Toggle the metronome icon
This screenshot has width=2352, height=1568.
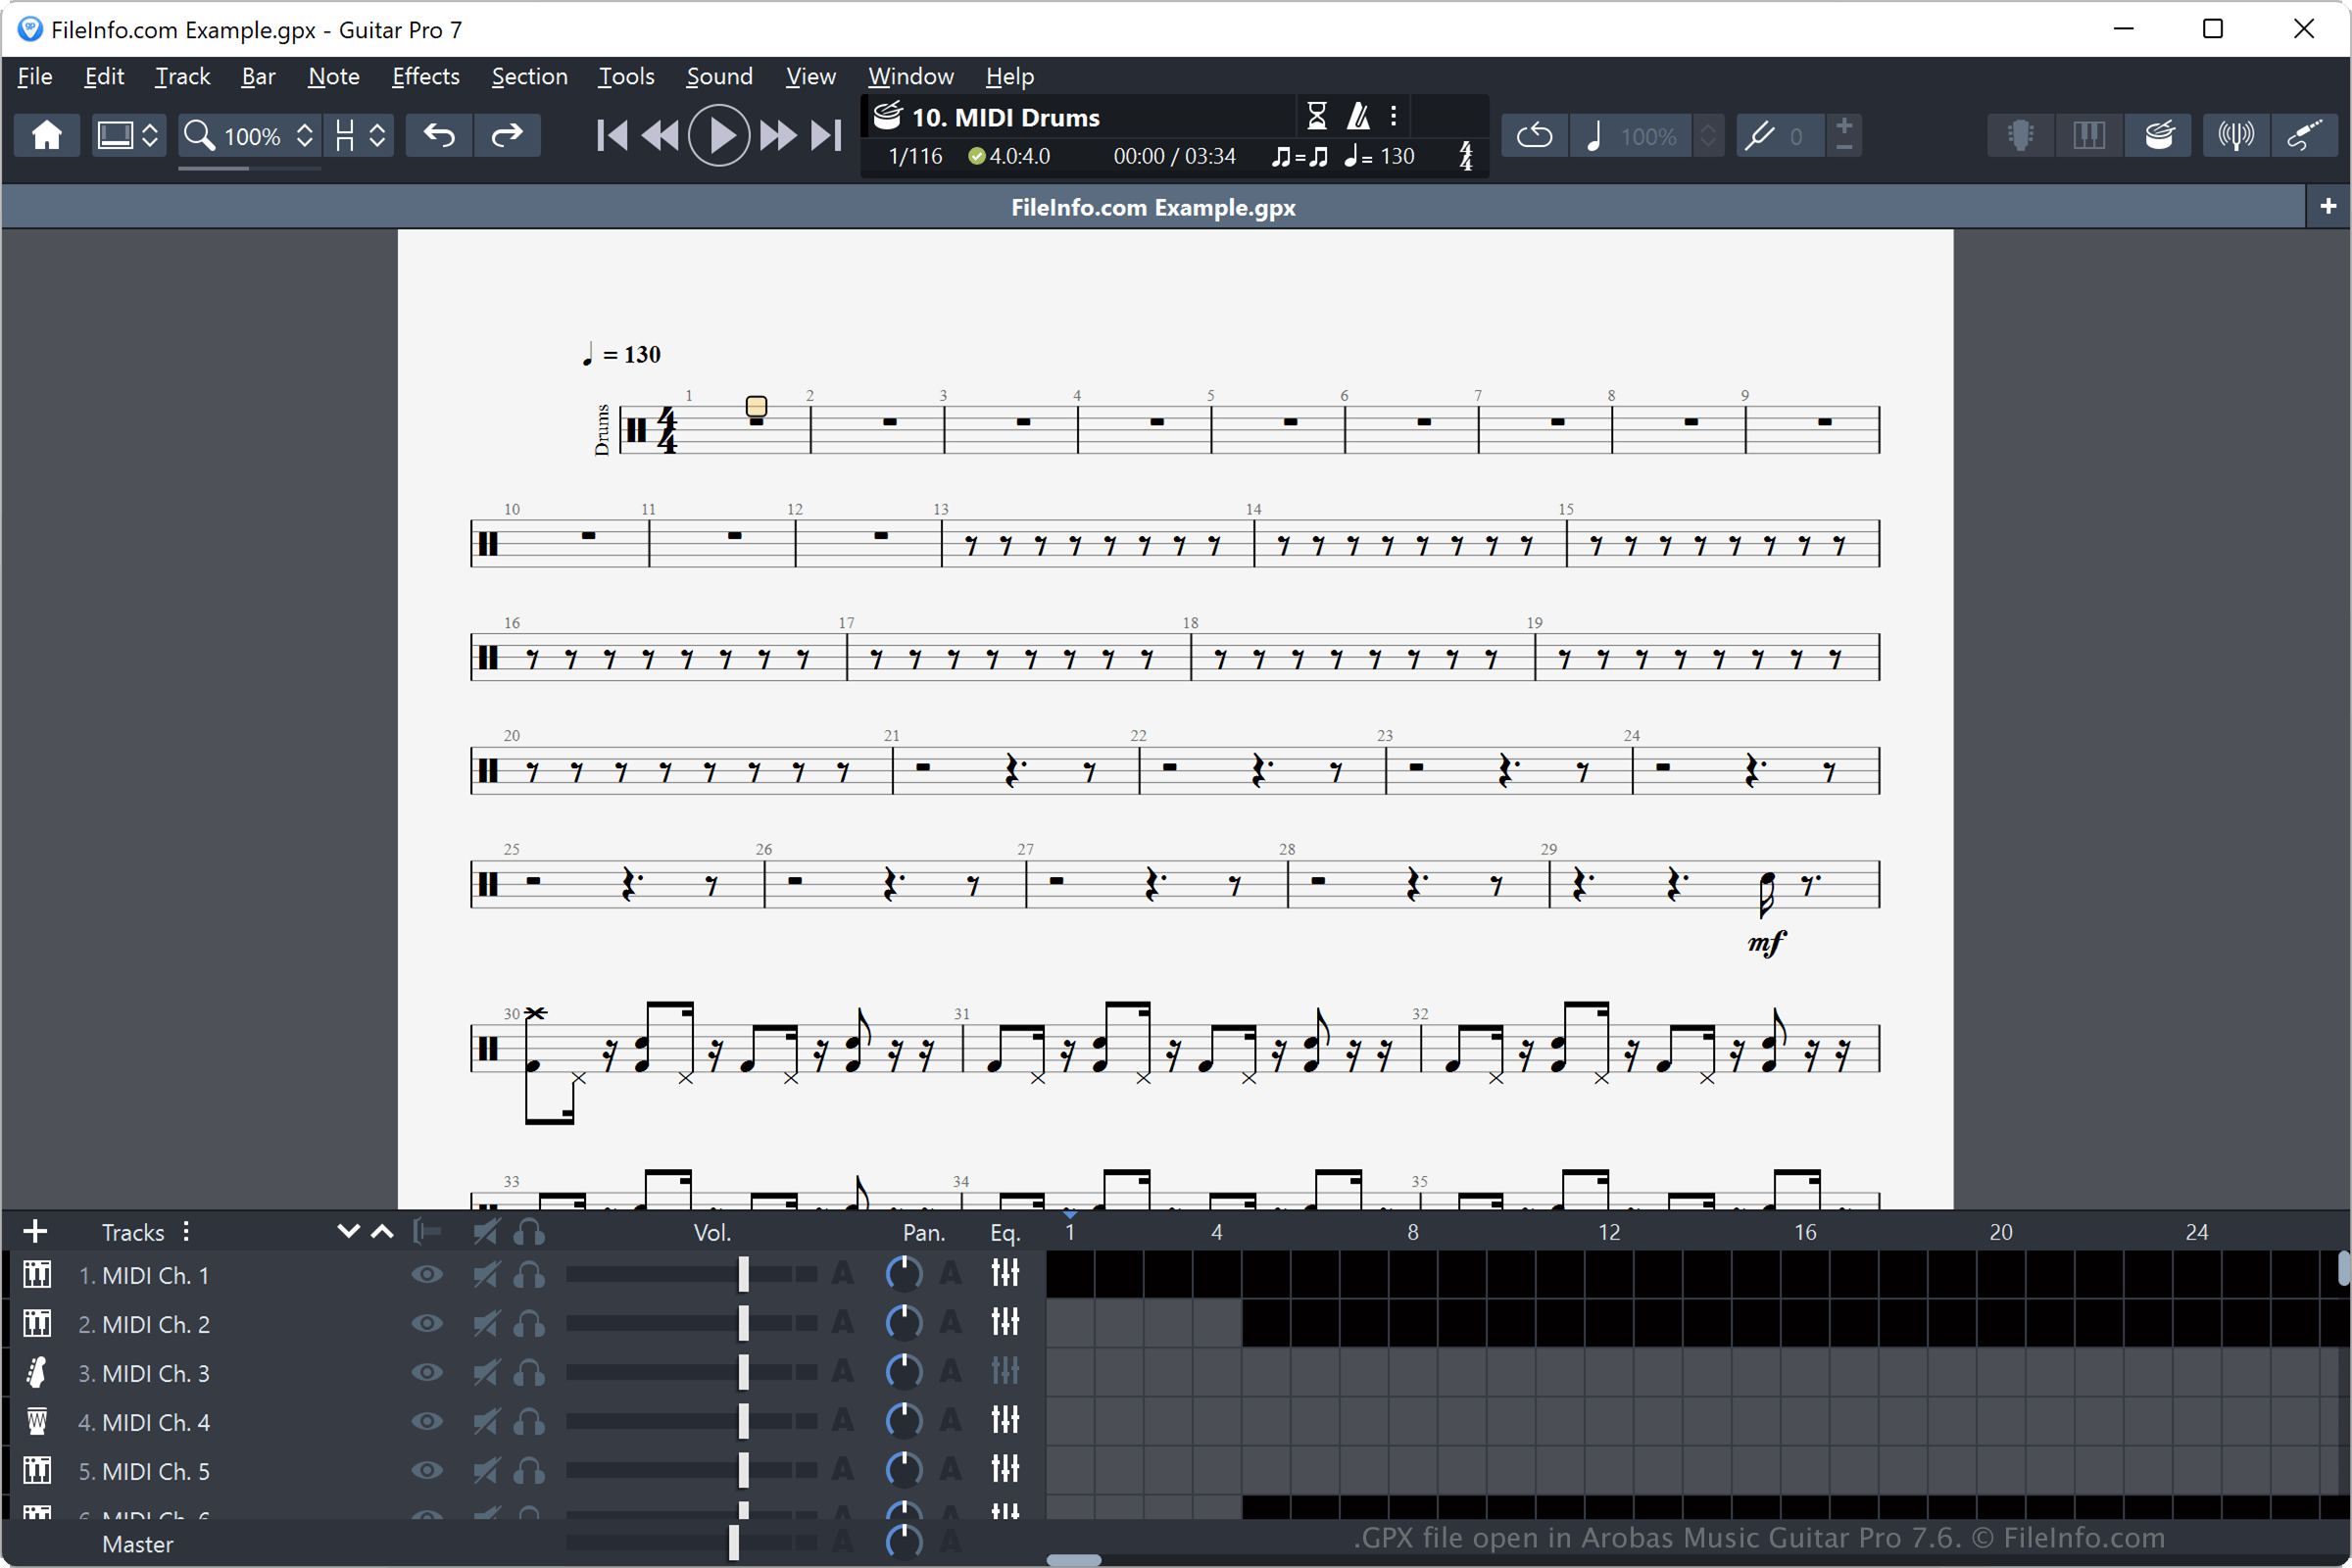click(1357, 116)
